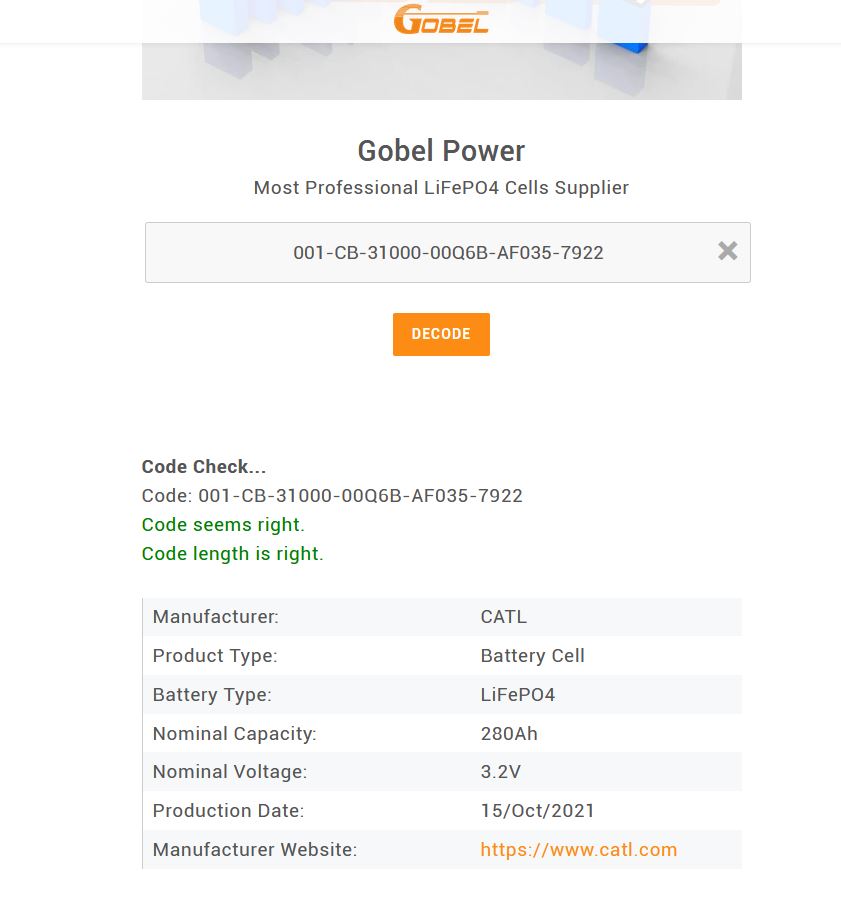This screenshot has width=841, height=918.
Task: Select the Manufacturer CATL value
Action: [504, 616]
